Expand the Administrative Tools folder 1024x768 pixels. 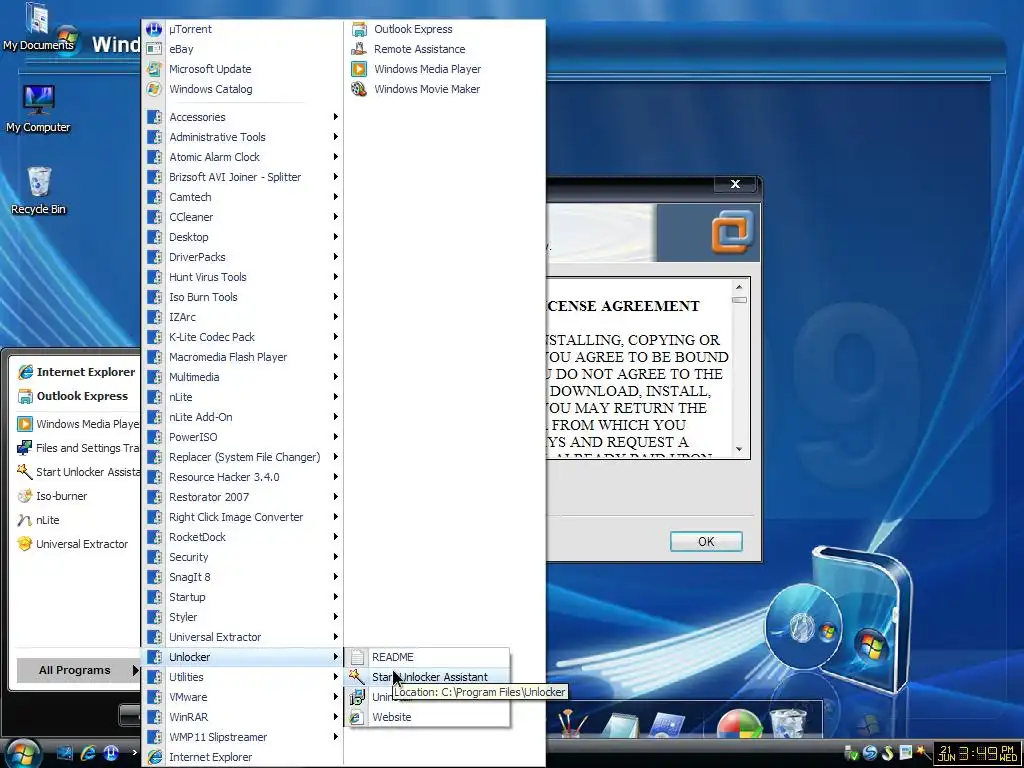(242, 137)
